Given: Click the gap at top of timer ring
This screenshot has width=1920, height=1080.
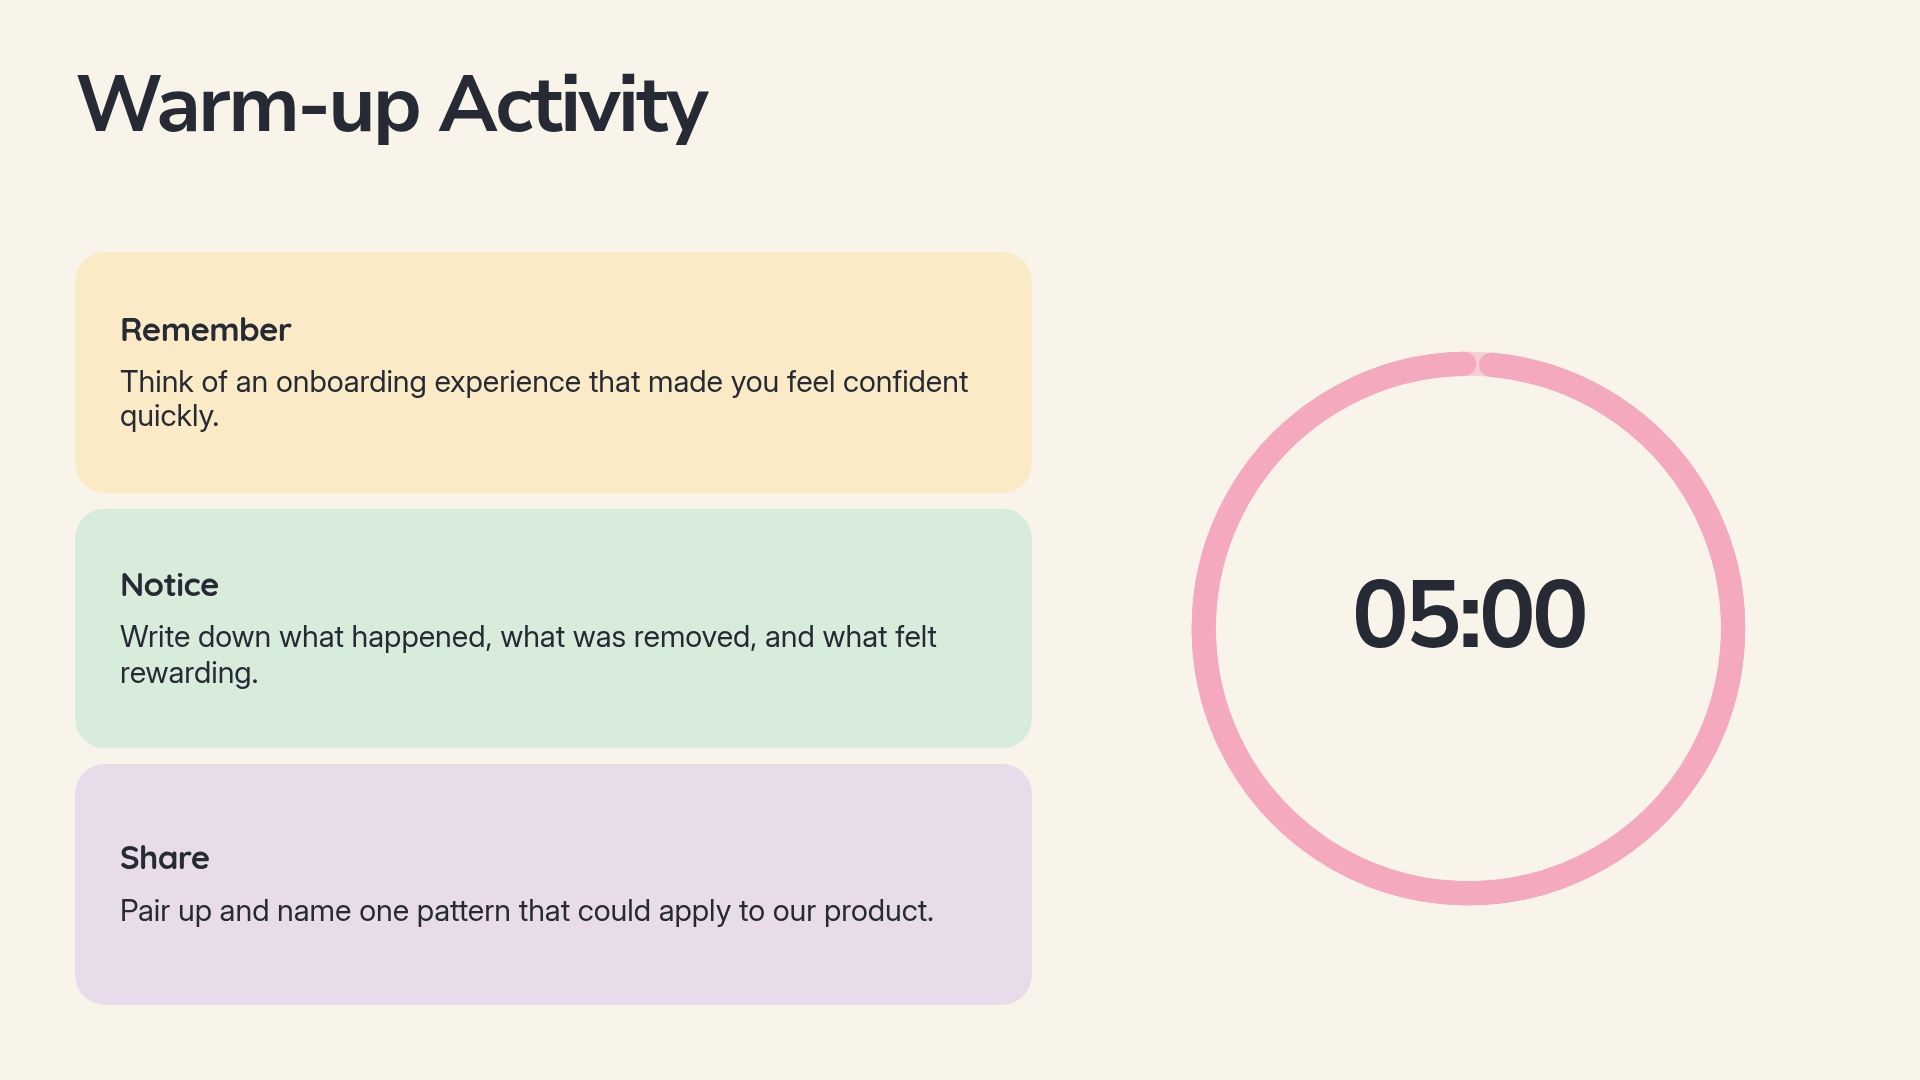Looking at the screenshot, I should [1478, 364].
